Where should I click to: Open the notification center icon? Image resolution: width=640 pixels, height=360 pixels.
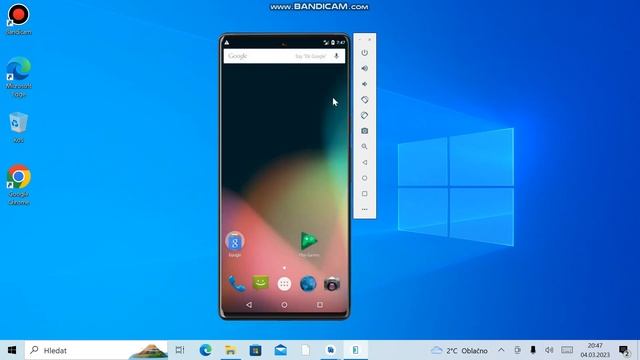624,350
